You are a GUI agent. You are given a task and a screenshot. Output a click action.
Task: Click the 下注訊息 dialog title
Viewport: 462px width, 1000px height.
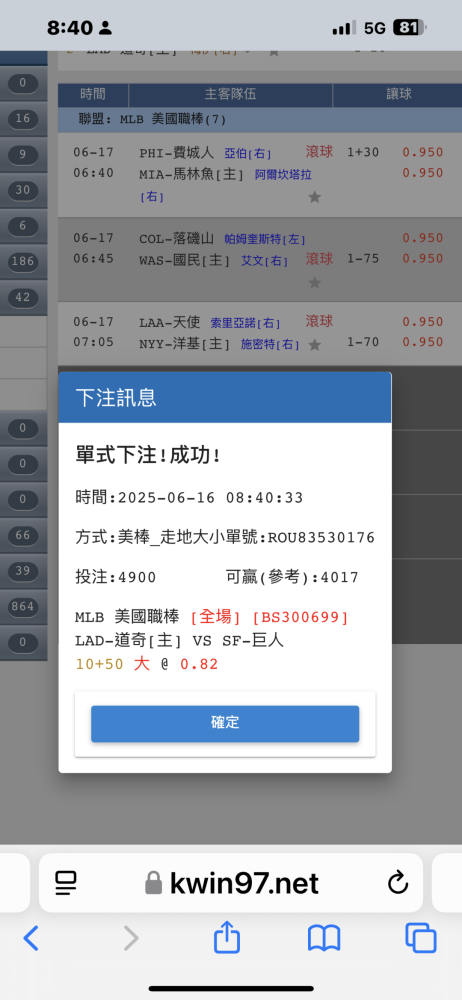pos(116,398)
